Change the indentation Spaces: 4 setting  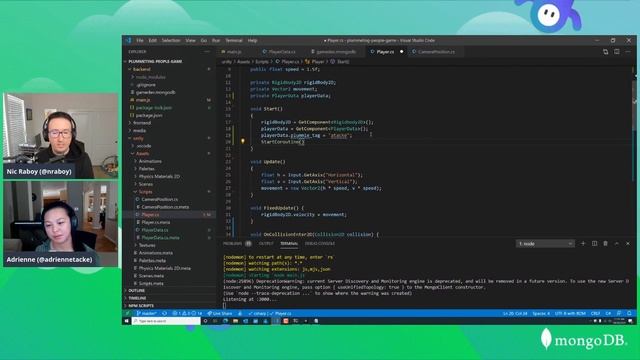[x=541, y=313]
